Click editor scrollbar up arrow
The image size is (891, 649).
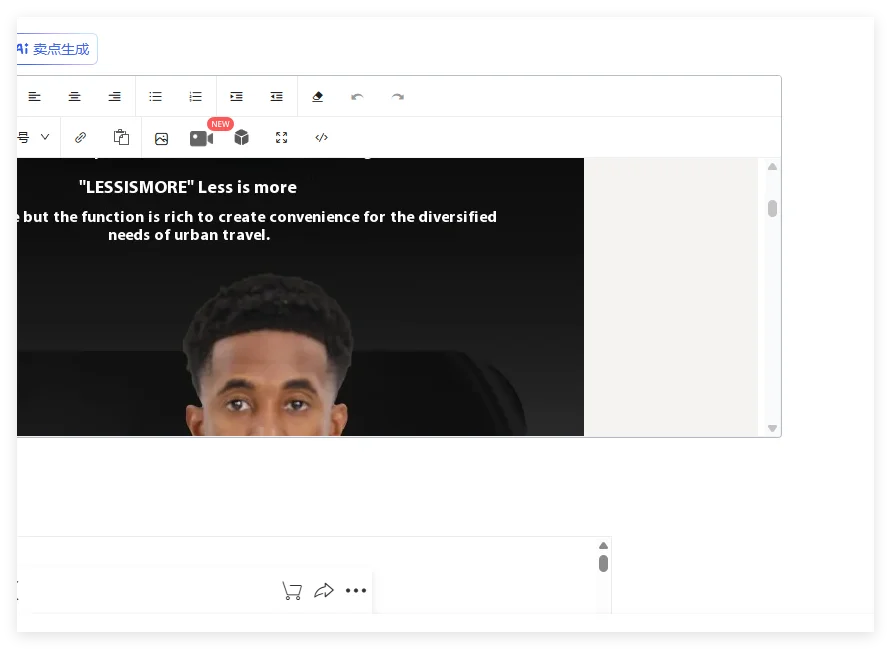coord(772,167)
